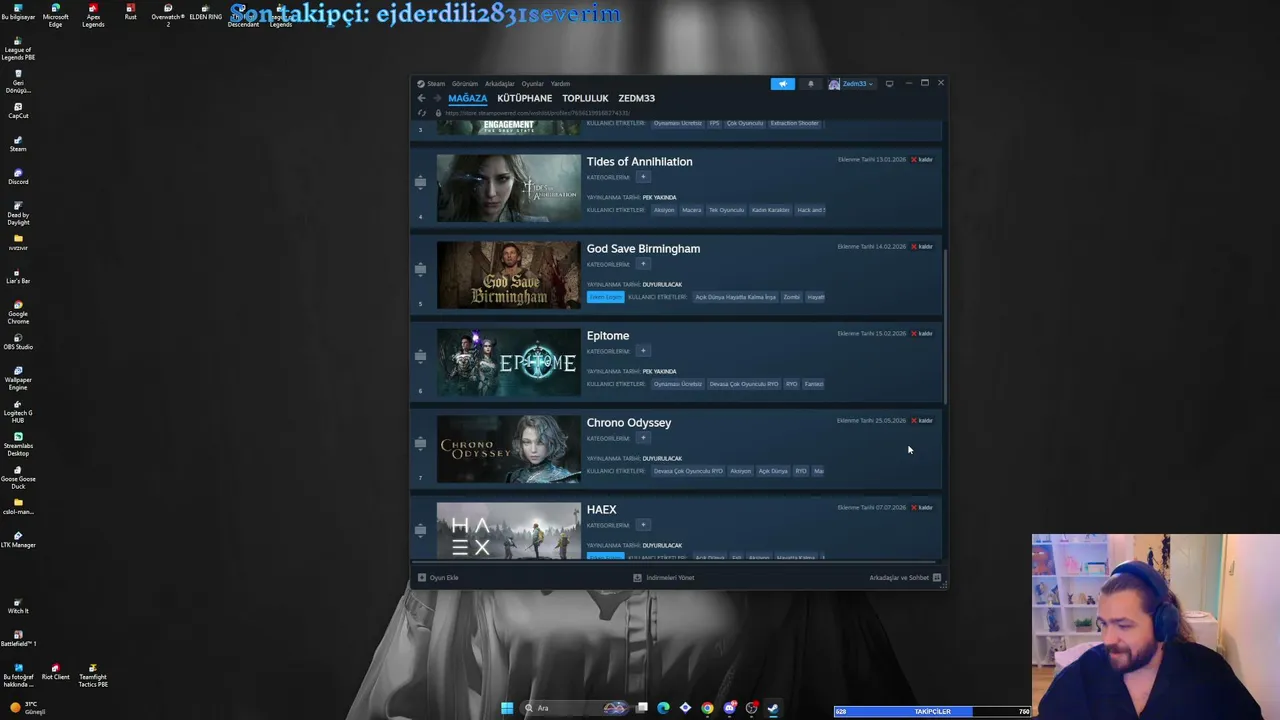Viewport: 1280px width, 720px height.
Task: Click the Aksiyon tag on Tides of Annihilation
Action: 664,210
